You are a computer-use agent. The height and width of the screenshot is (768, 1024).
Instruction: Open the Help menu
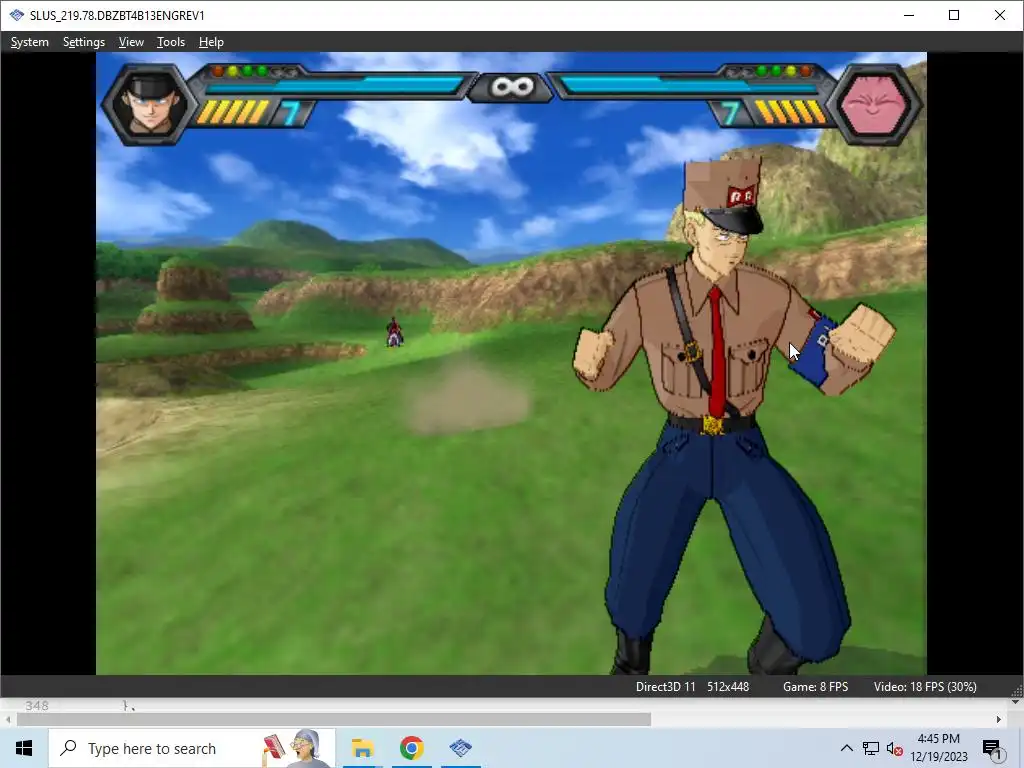pyautogui.click(x=211, y=42)
